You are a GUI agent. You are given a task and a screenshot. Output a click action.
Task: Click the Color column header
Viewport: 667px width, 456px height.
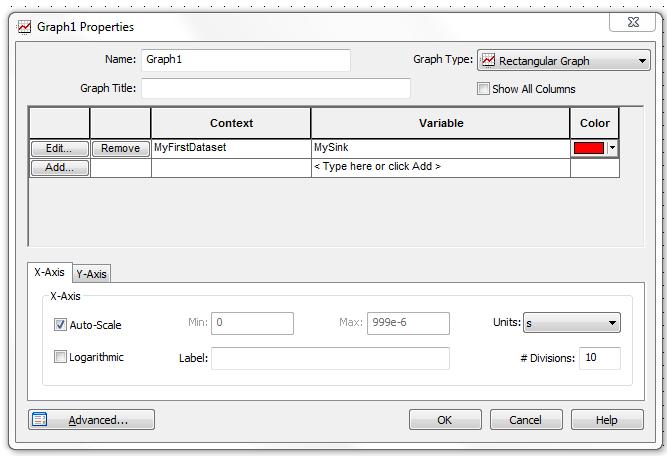(x=595, y=123)
